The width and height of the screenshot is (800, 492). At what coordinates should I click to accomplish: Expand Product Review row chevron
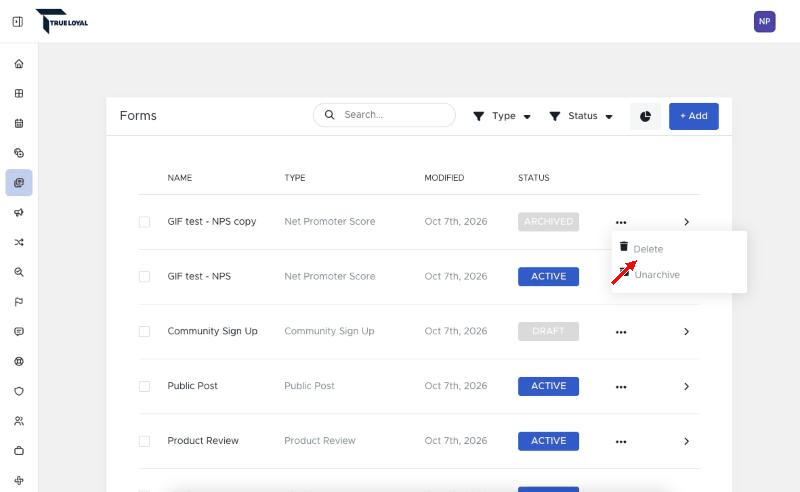(x=686, y=441)
